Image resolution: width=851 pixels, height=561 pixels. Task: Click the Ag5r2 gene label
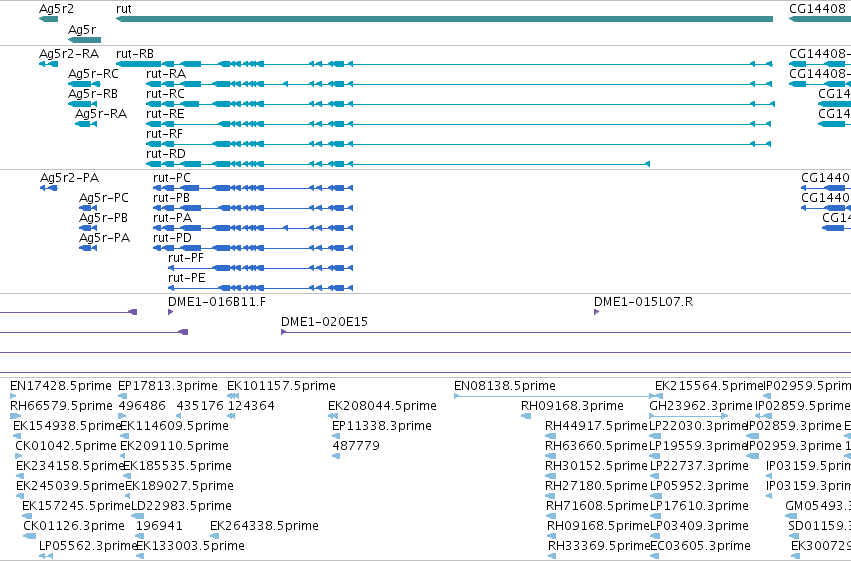coord(56,9)
